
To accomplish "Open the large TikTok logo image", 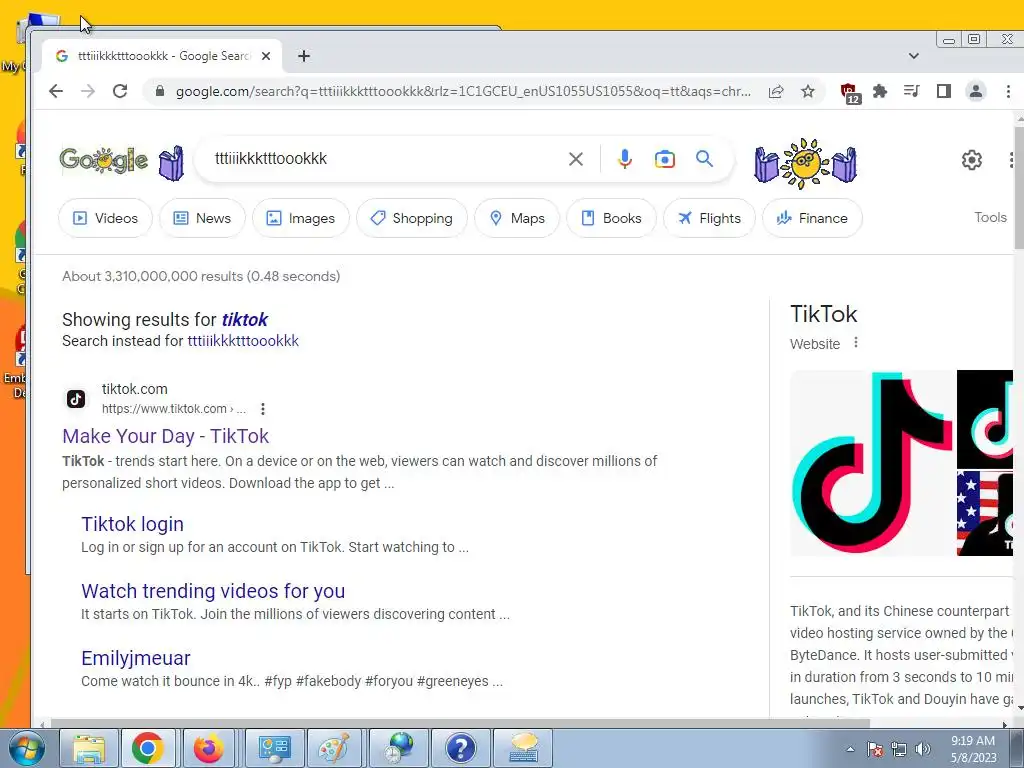I will 873,463.
